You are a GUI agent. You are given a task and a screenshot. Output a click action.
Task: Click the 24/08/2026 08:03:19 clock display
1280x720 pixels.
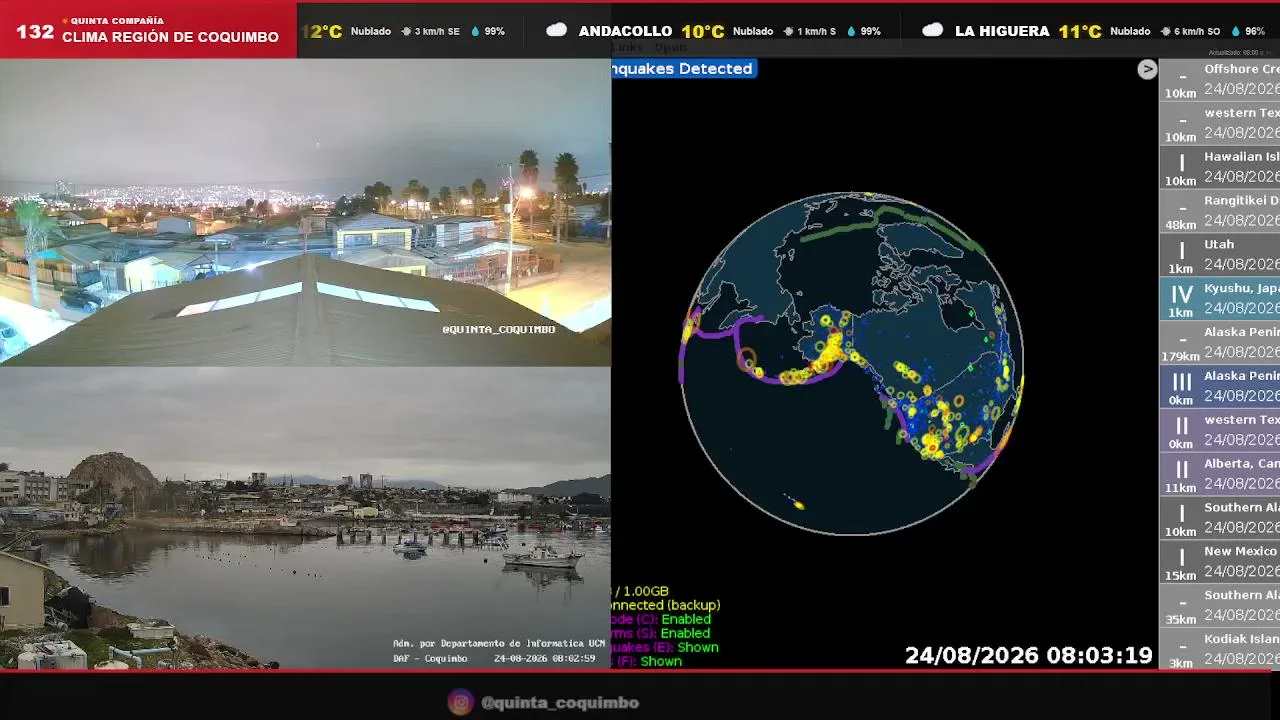tap(1029, 656)
